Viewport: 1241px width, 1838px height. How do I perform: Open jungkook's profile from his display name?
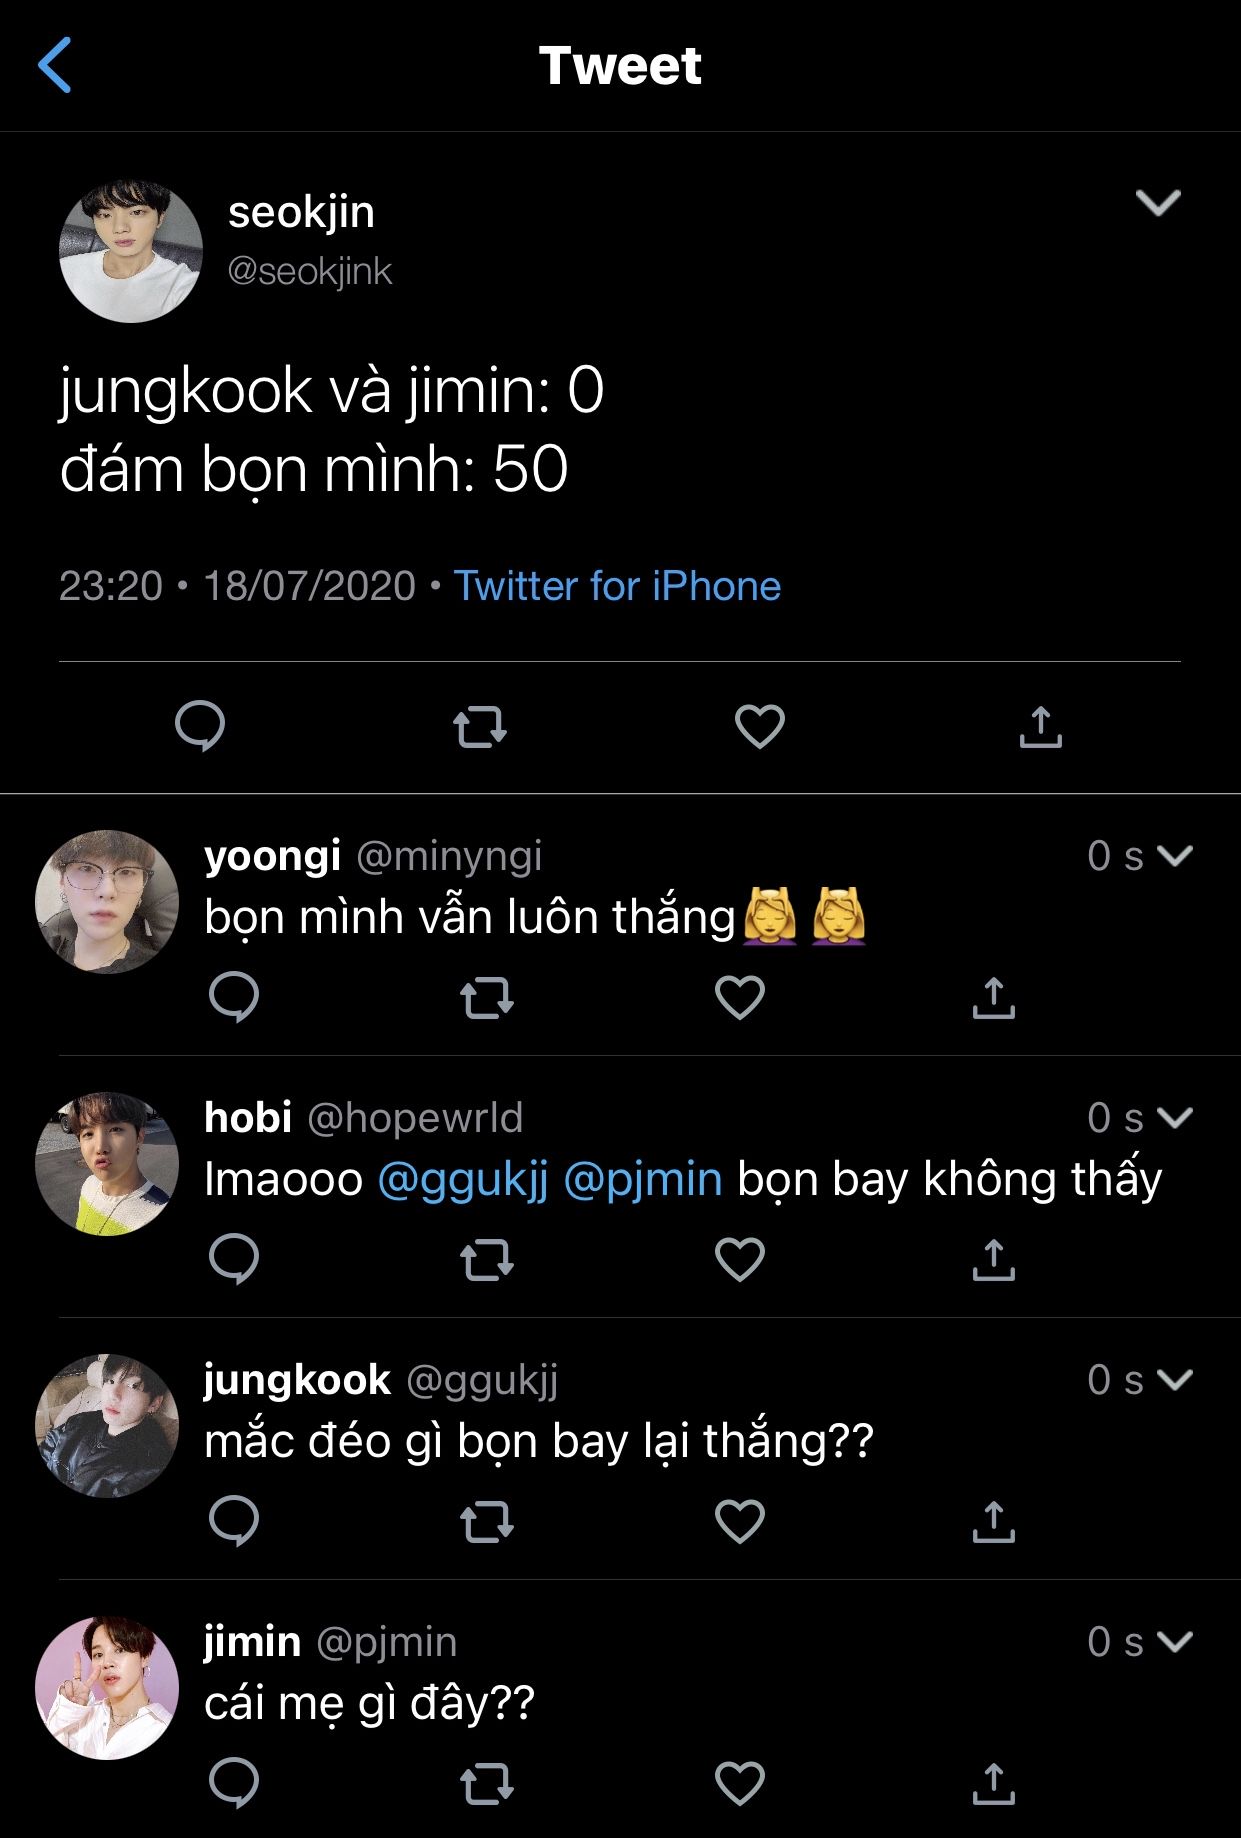click(297, 1380)
